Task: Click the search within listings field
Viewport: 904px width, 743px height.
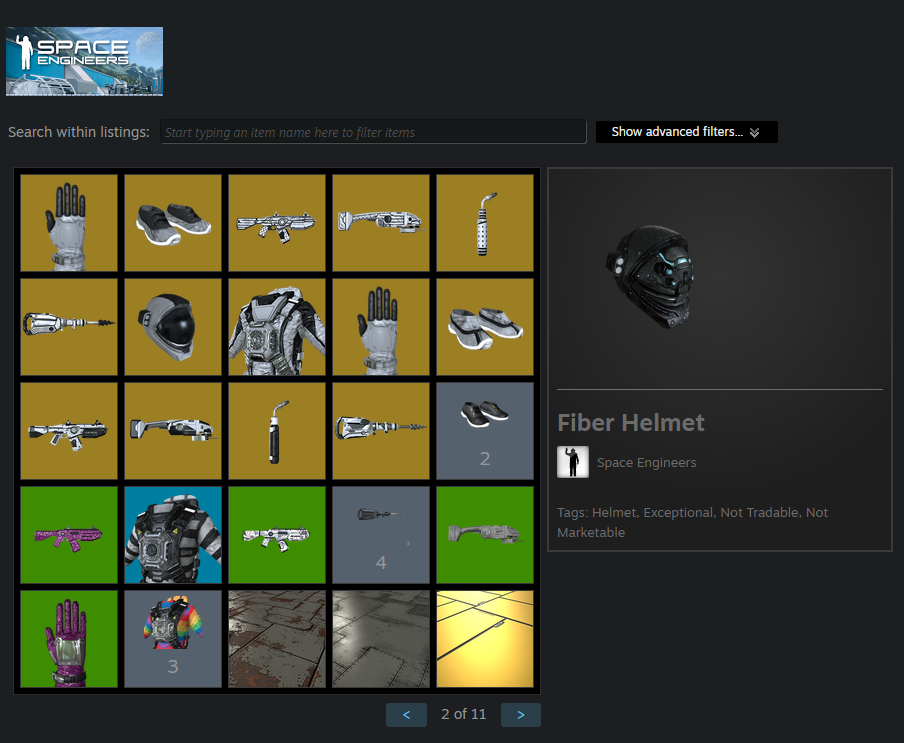Action: (x=373, y=132)
